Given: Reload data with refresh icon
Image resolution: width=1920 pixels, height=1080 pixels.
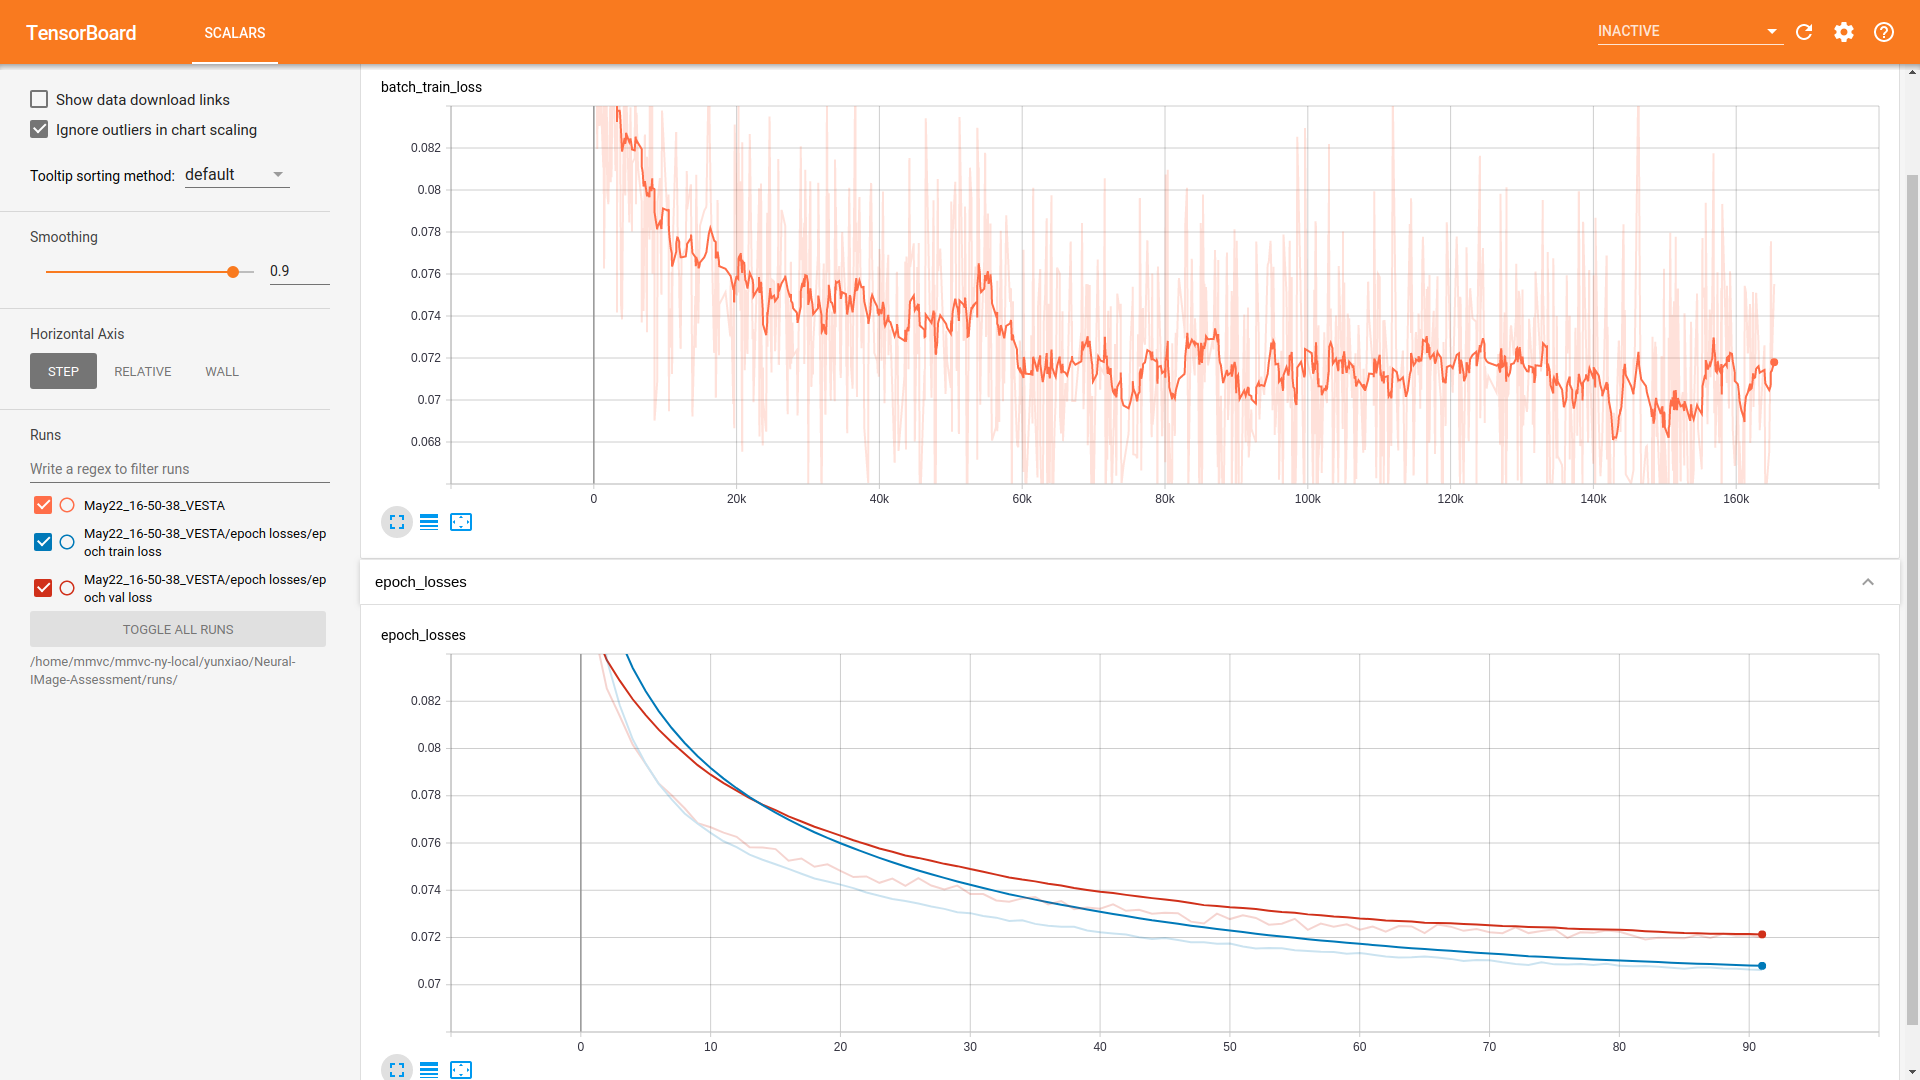Looking at the screenshot, I should click(x=1804, y=32).
